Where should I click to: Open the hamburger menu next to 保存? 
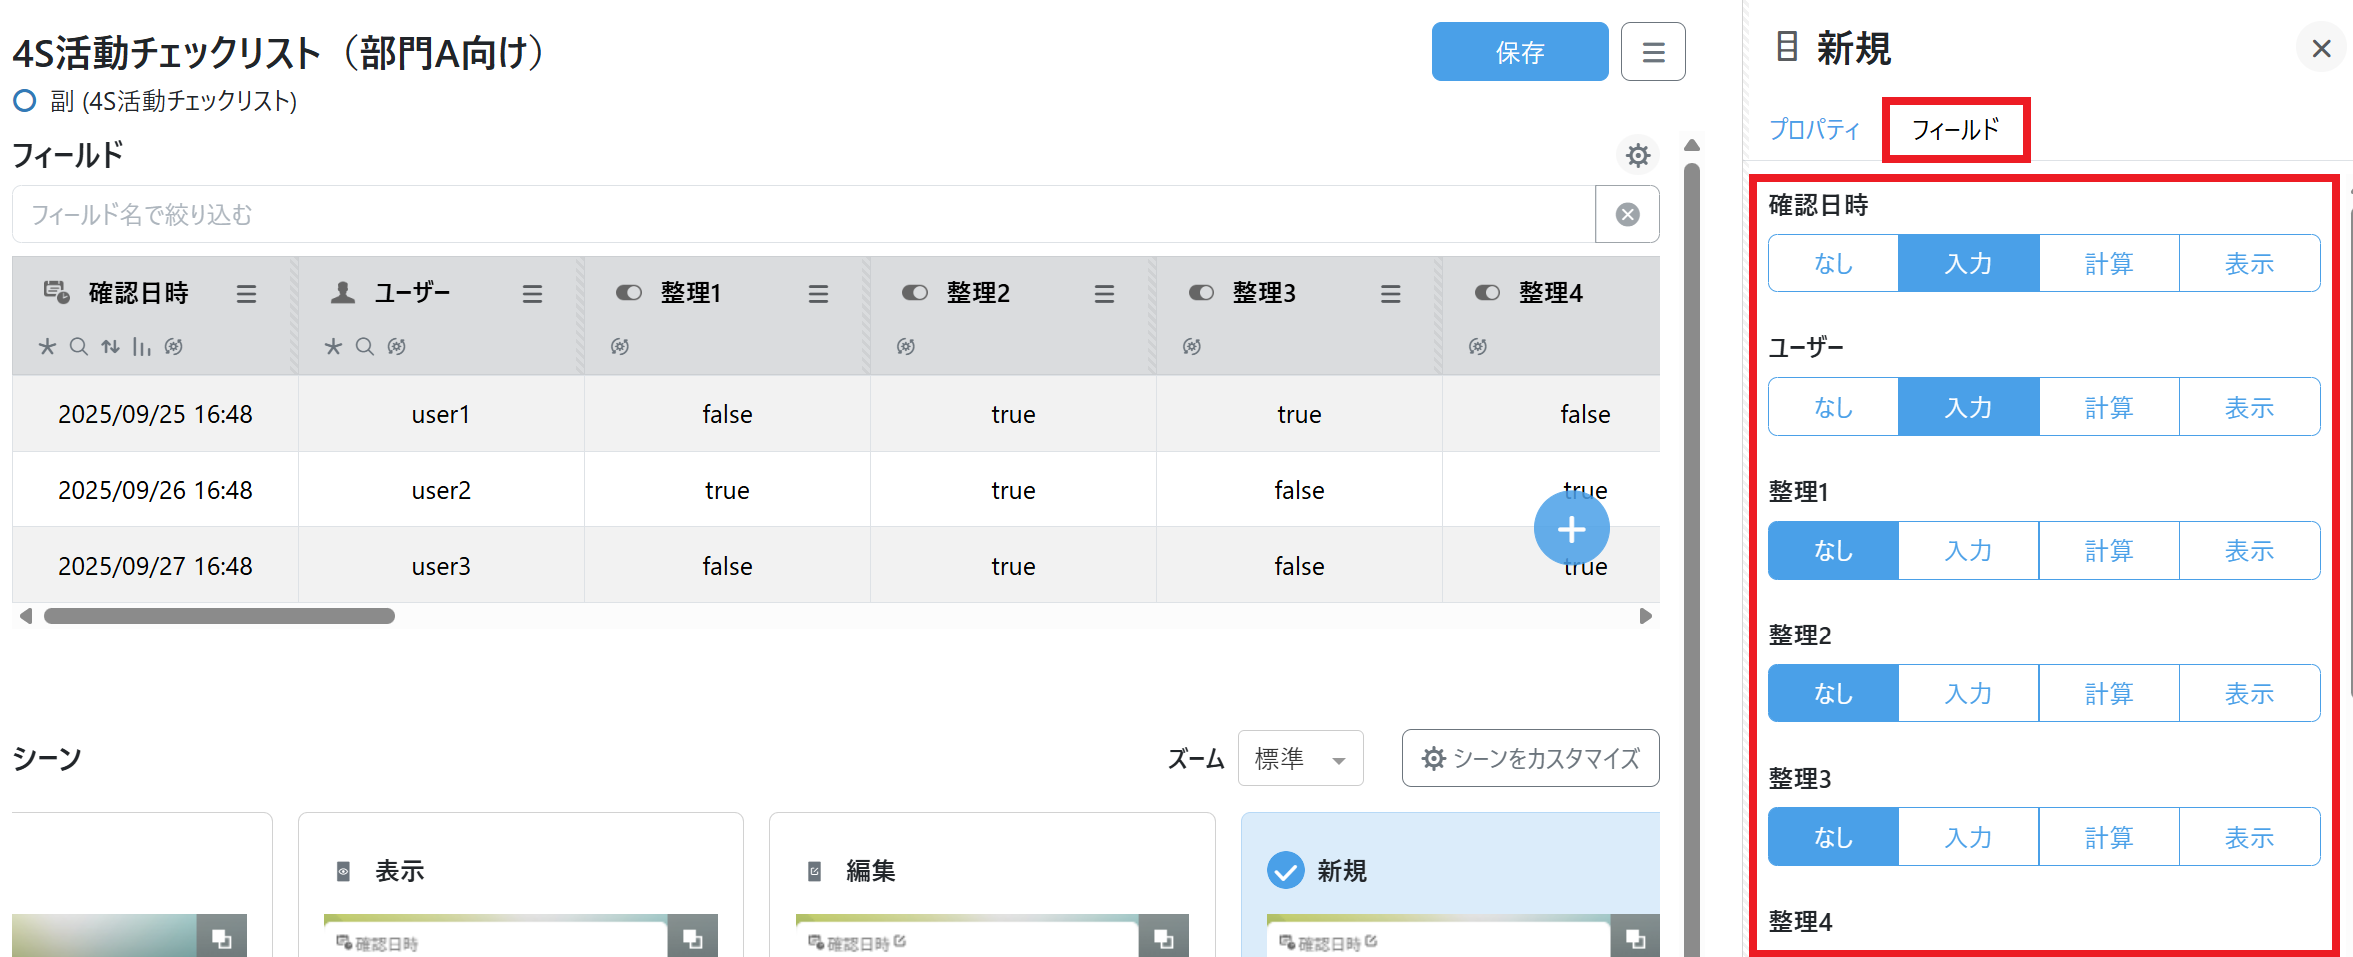(1653, 52)
